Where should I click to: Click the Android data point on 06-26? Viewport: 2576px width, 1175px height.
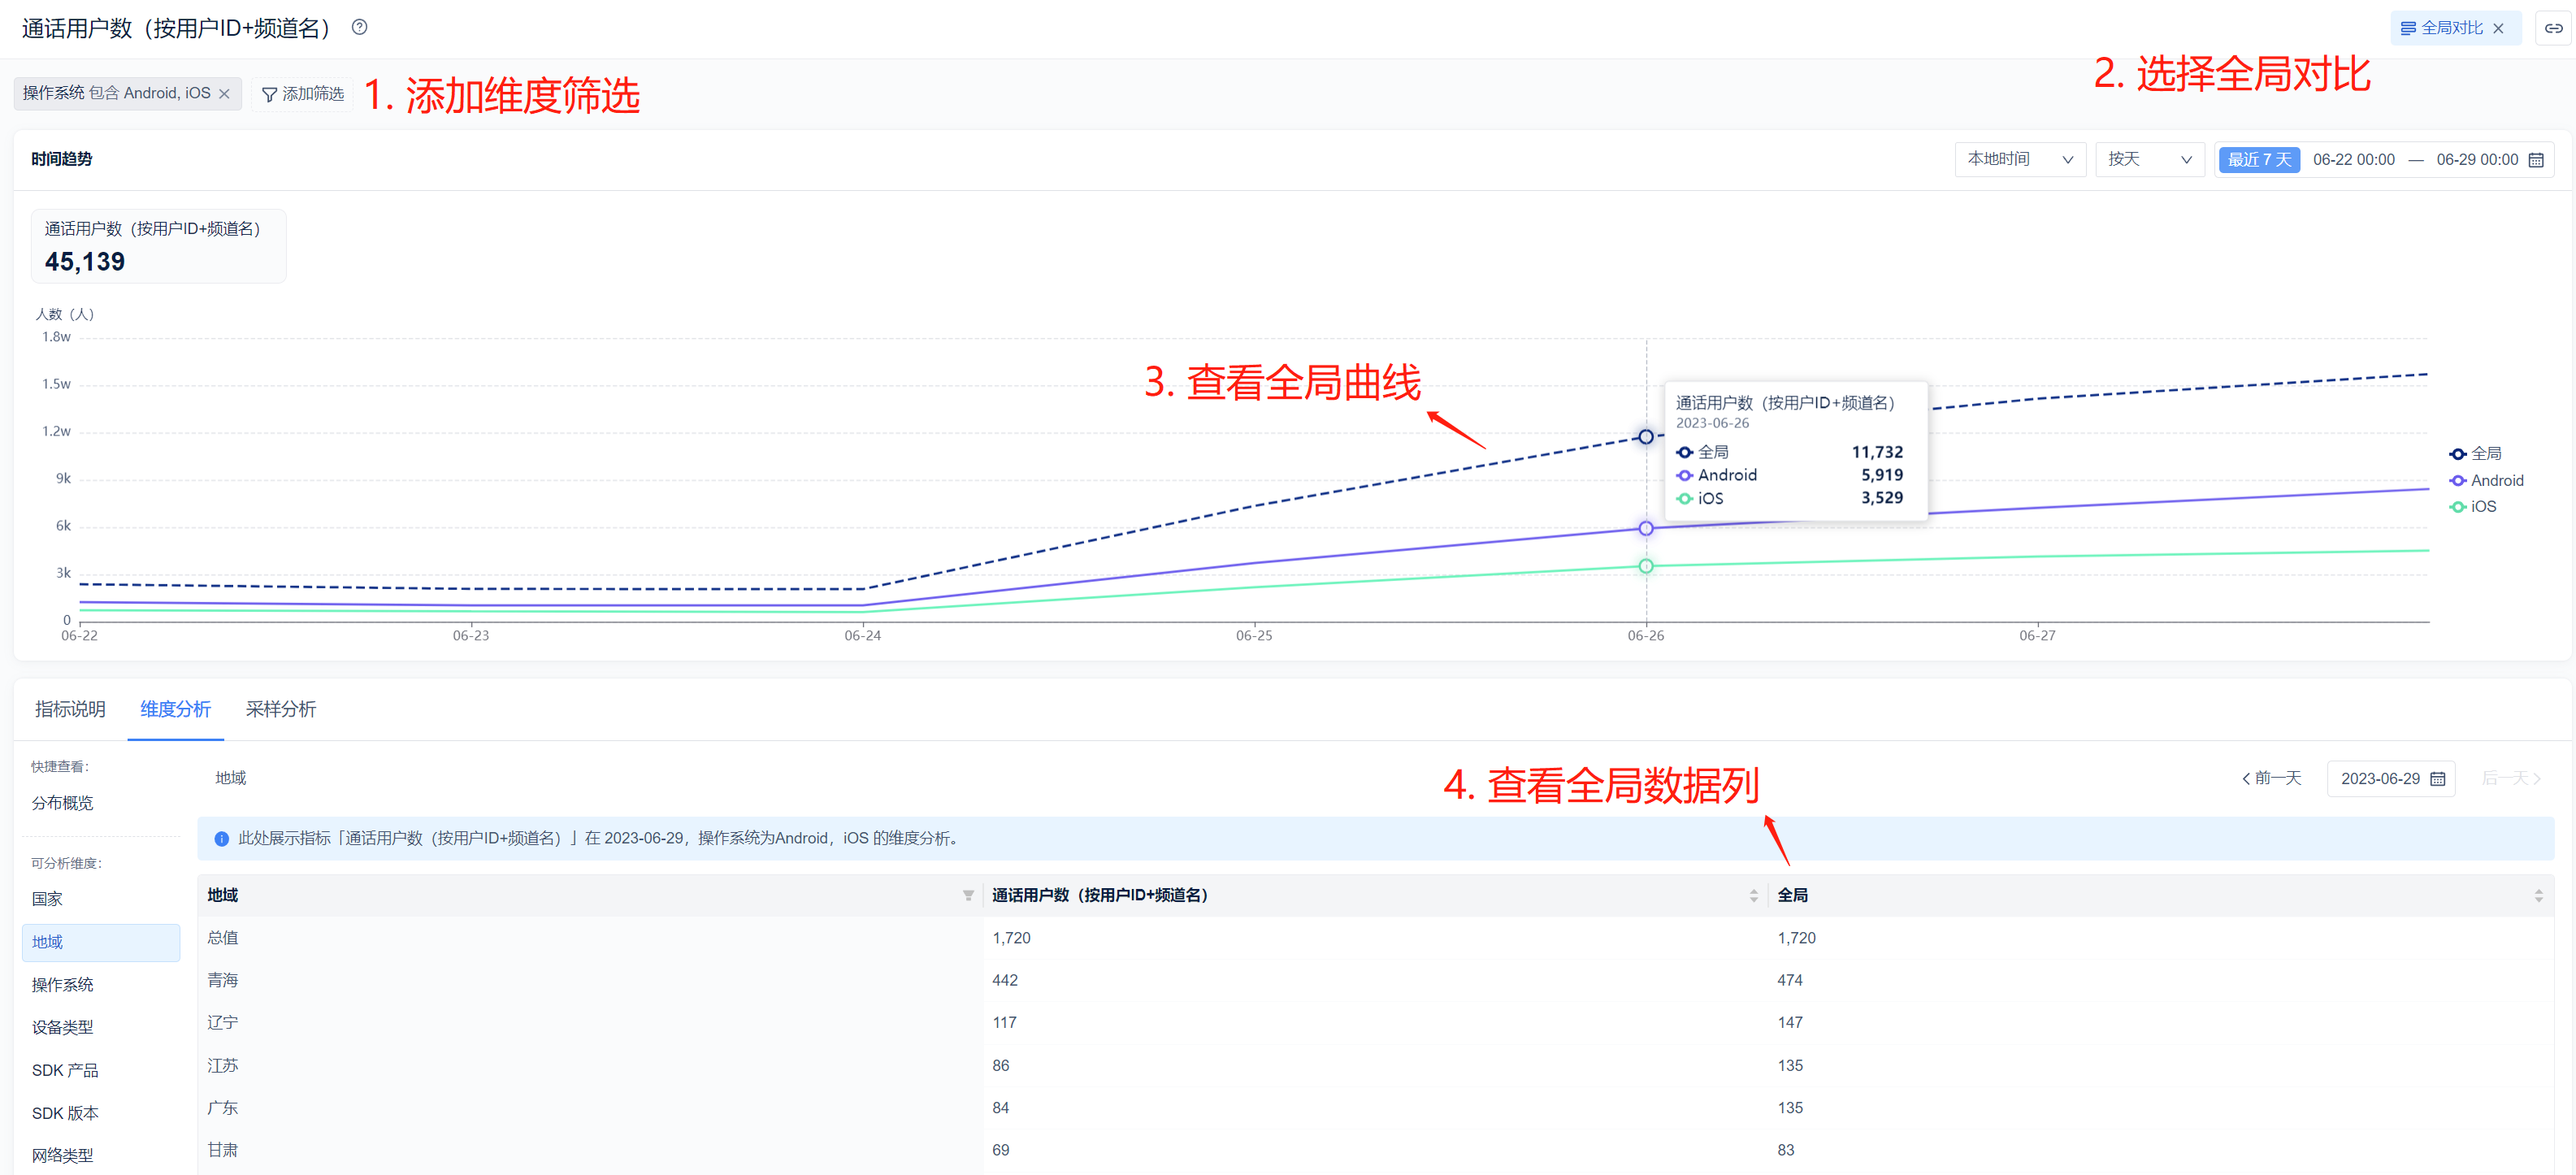coord(1646,528)
